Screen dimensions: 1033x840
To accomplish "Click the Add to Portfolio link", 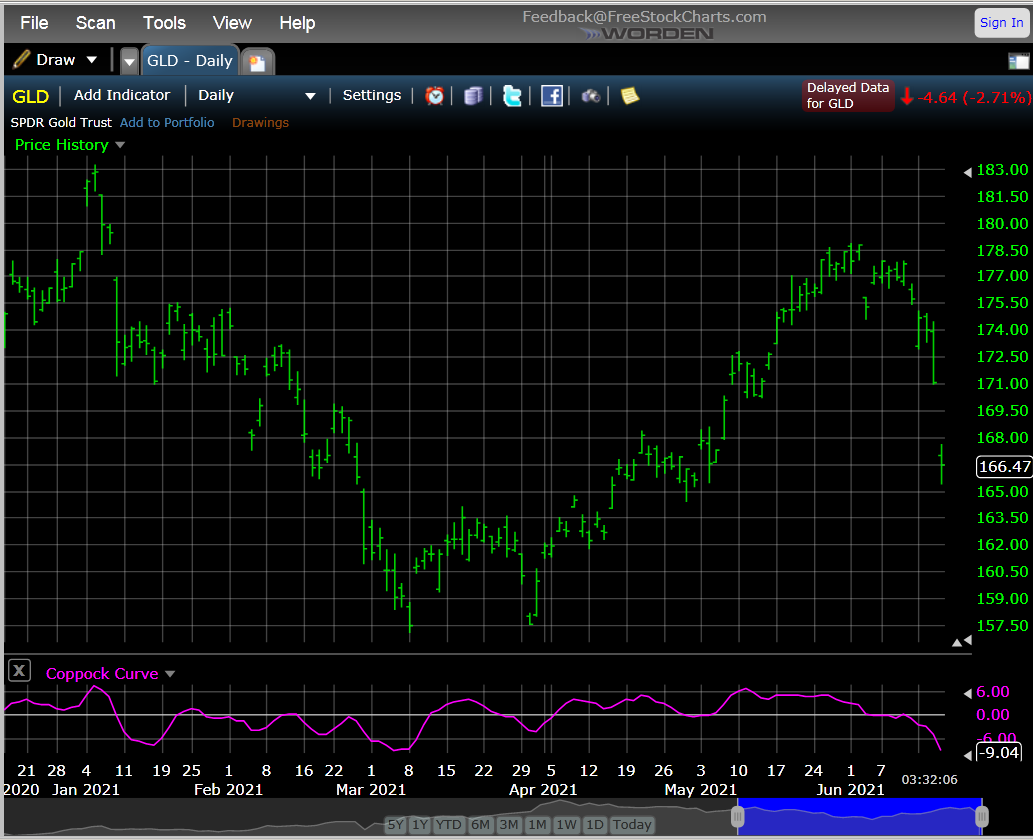I will pyautogui.click(x=167, y=123).
